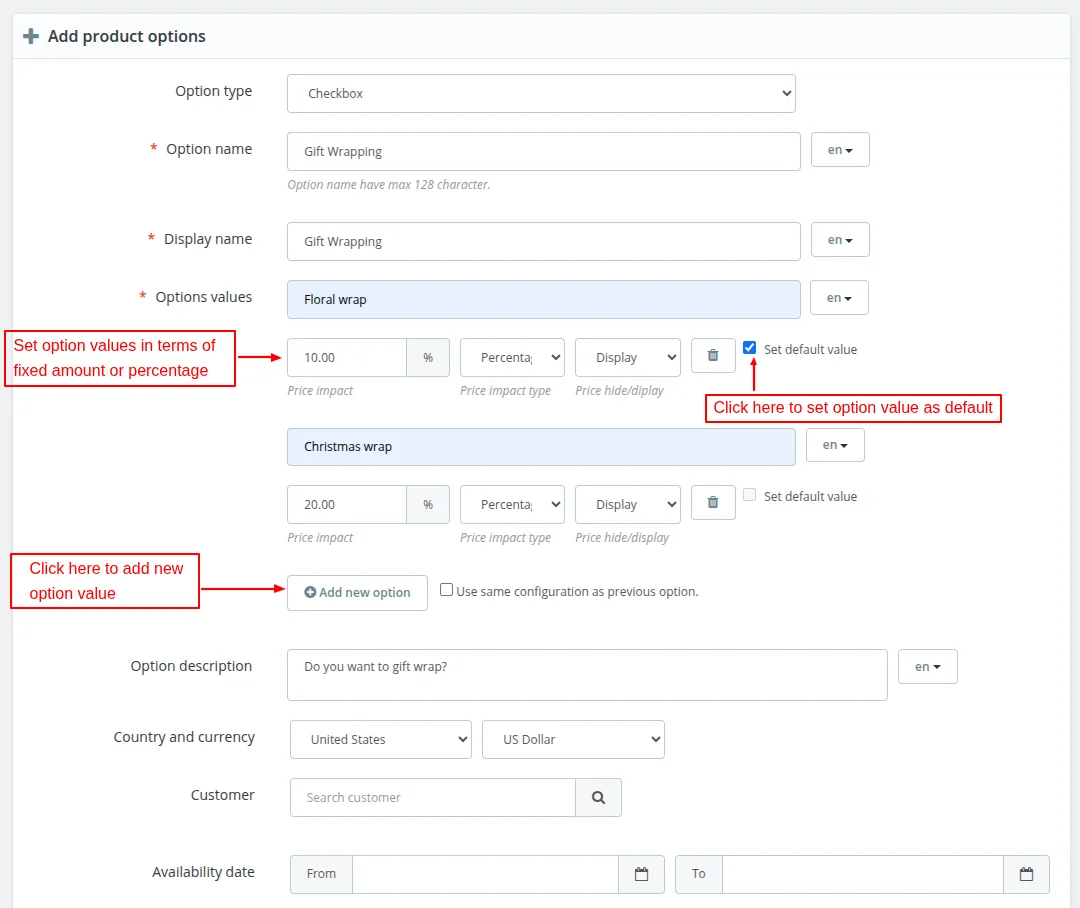Click the search icon to find a customer
Image resolution: width=1080 pixels, height=908 pixels.
(599, 797)
